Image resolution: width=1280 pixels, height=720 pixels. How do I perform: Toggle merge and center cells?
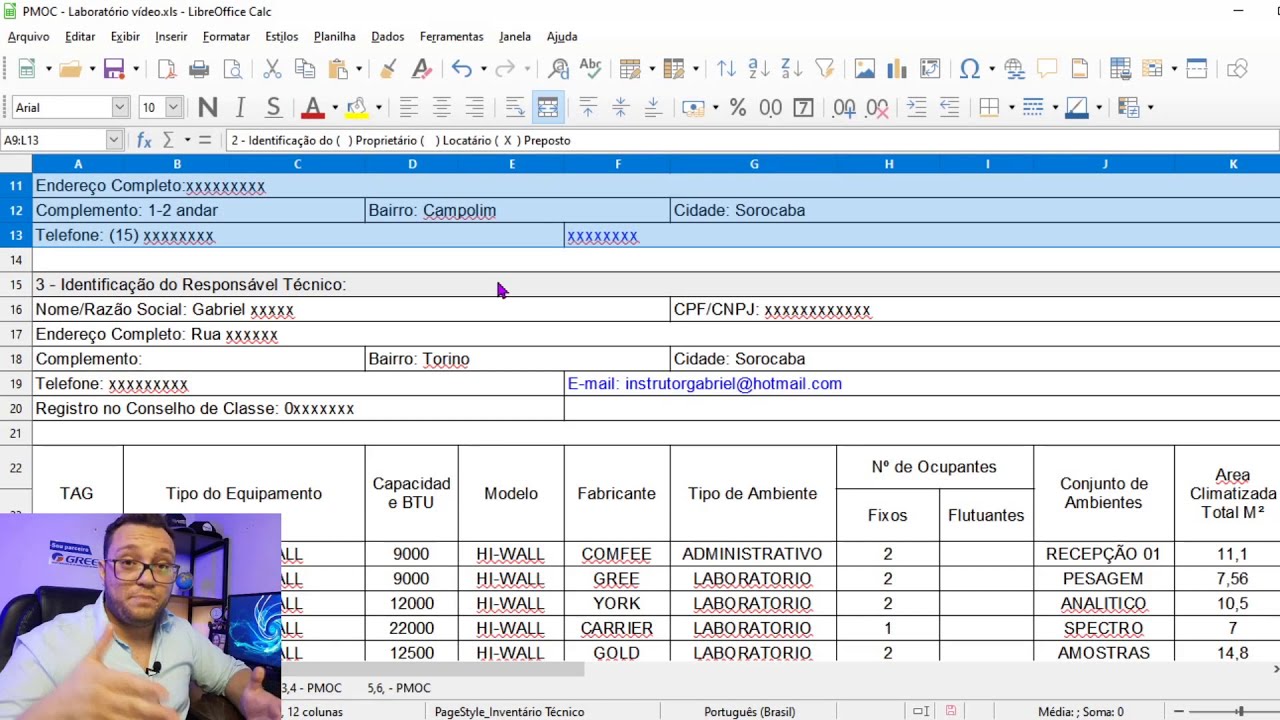548,107
